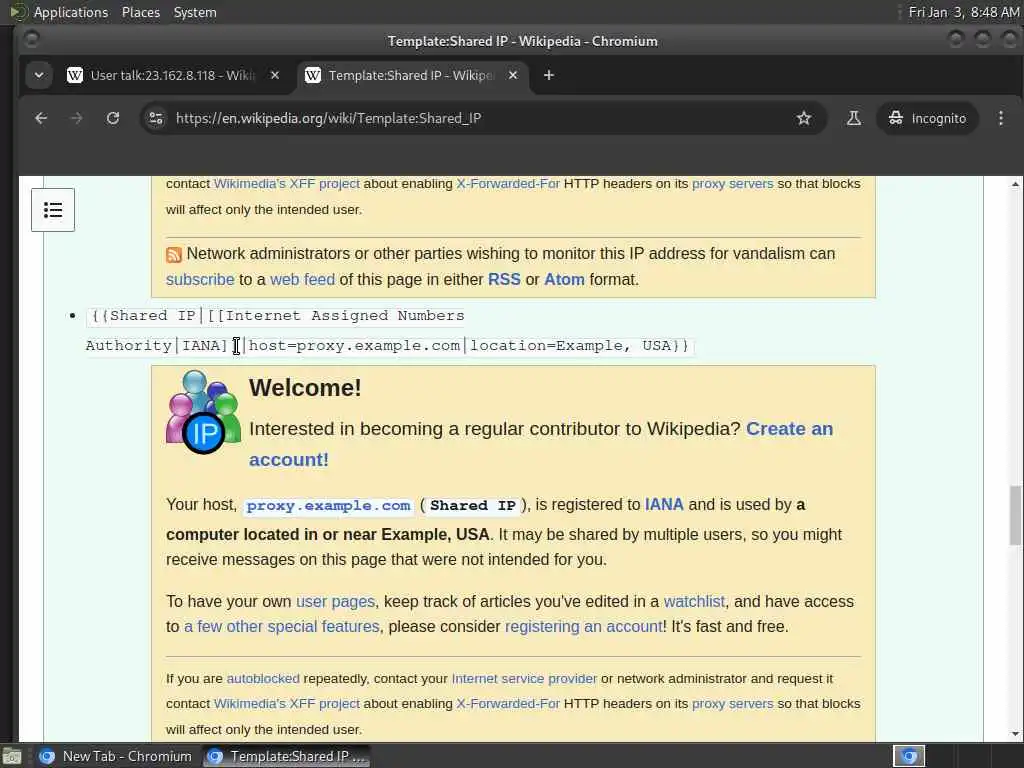Open the Atom format link
This screenshot has height=768, width=1024.
point(564,280)
